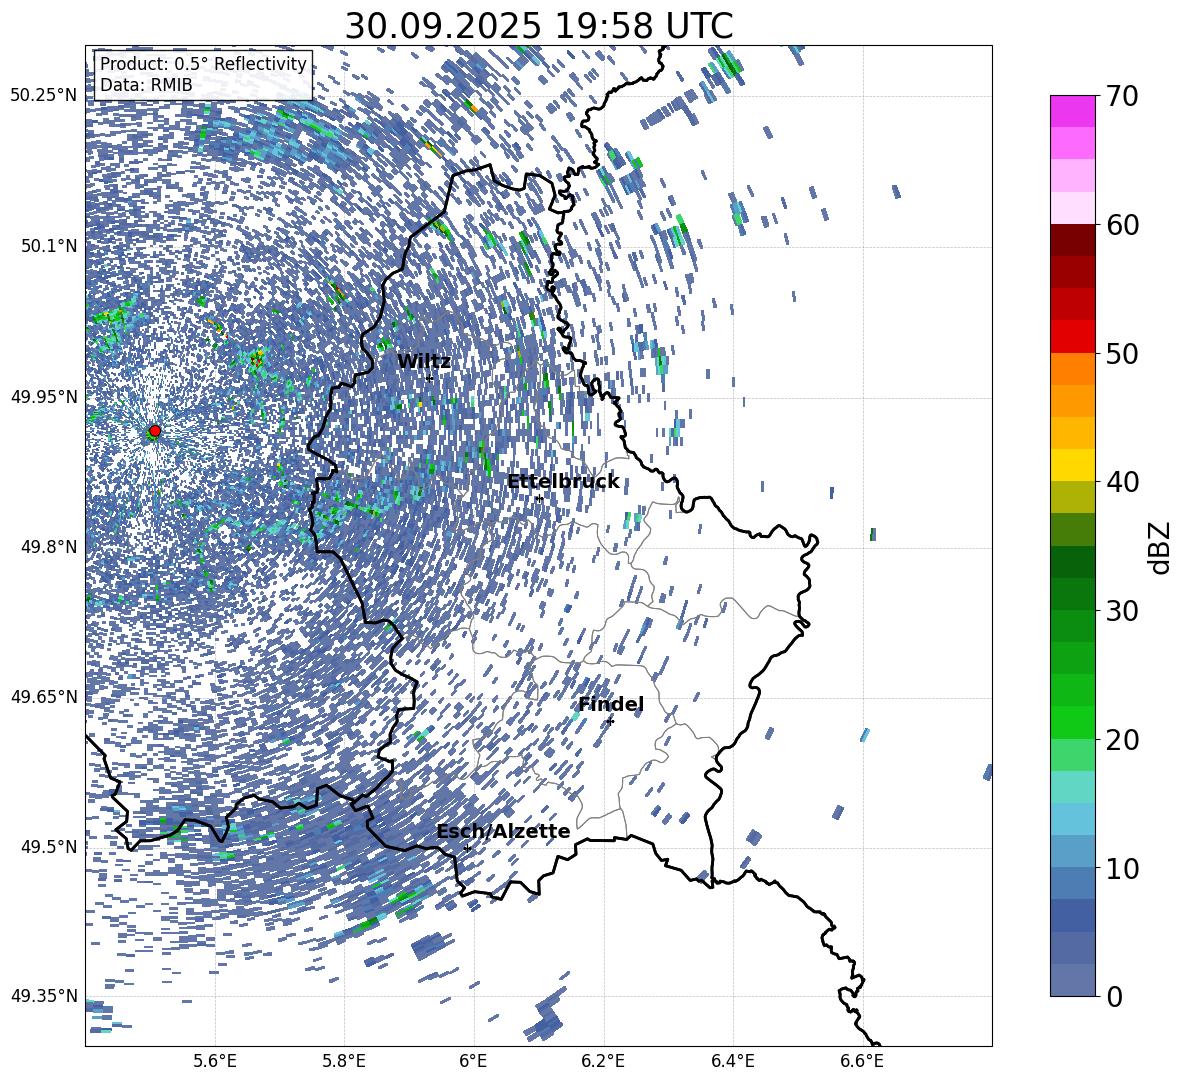Click the Findel city label
Viewport: 1184px width, 1081px height.
[x=611, y=704]
